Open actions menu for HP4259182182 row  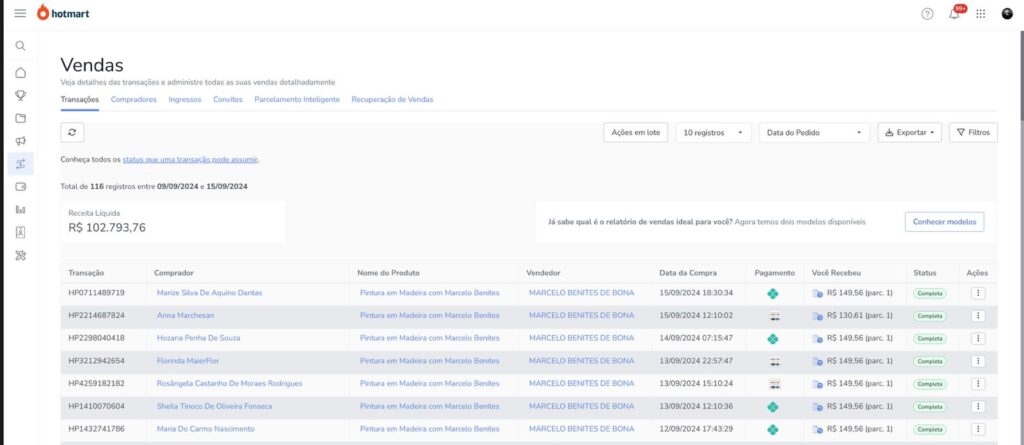[x=978, y=384]
